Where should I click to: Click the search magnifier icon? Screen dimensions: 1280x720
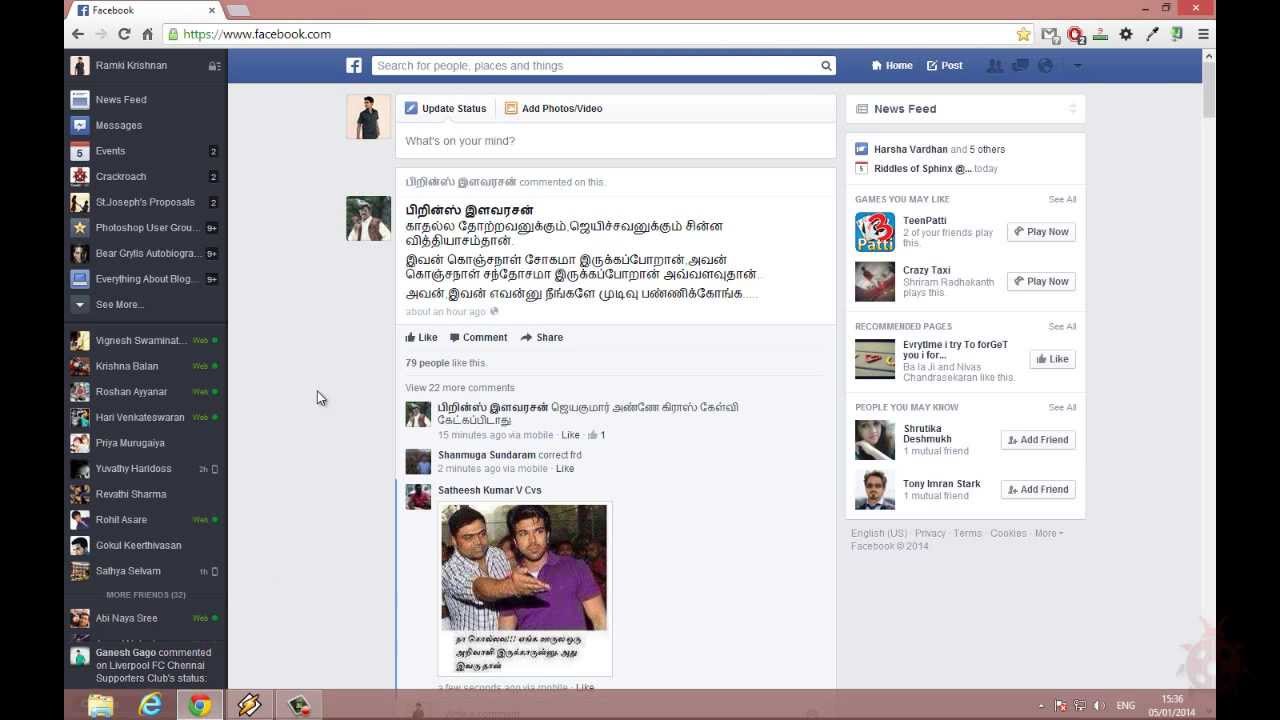point(826,66)
